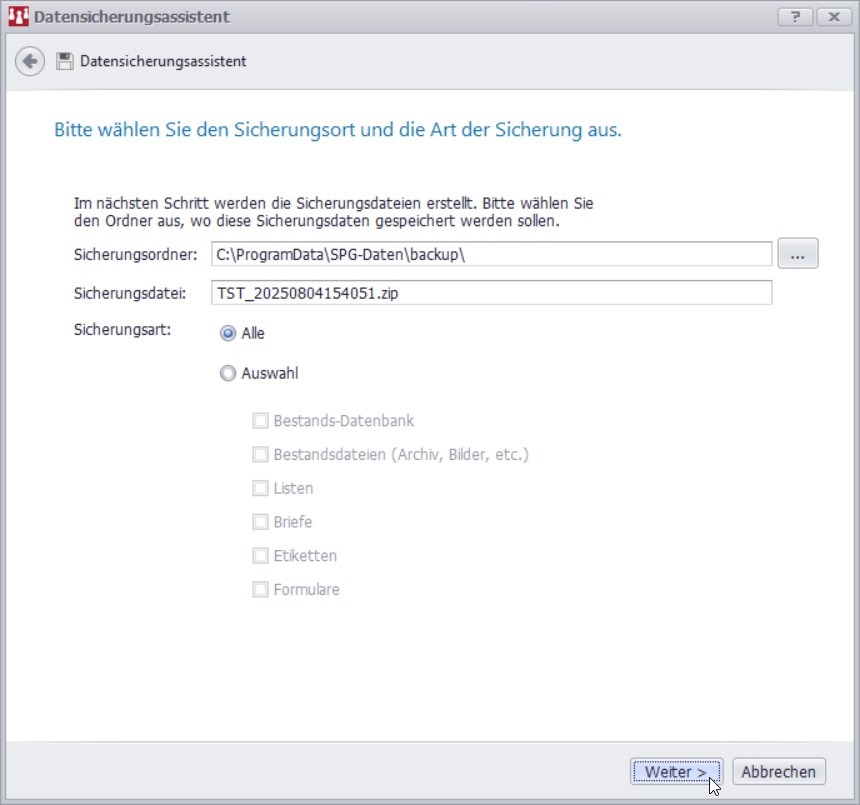Screen dimensions: 860x805
Task: Open help with the question mark button
Action: [x=794, y=17]
